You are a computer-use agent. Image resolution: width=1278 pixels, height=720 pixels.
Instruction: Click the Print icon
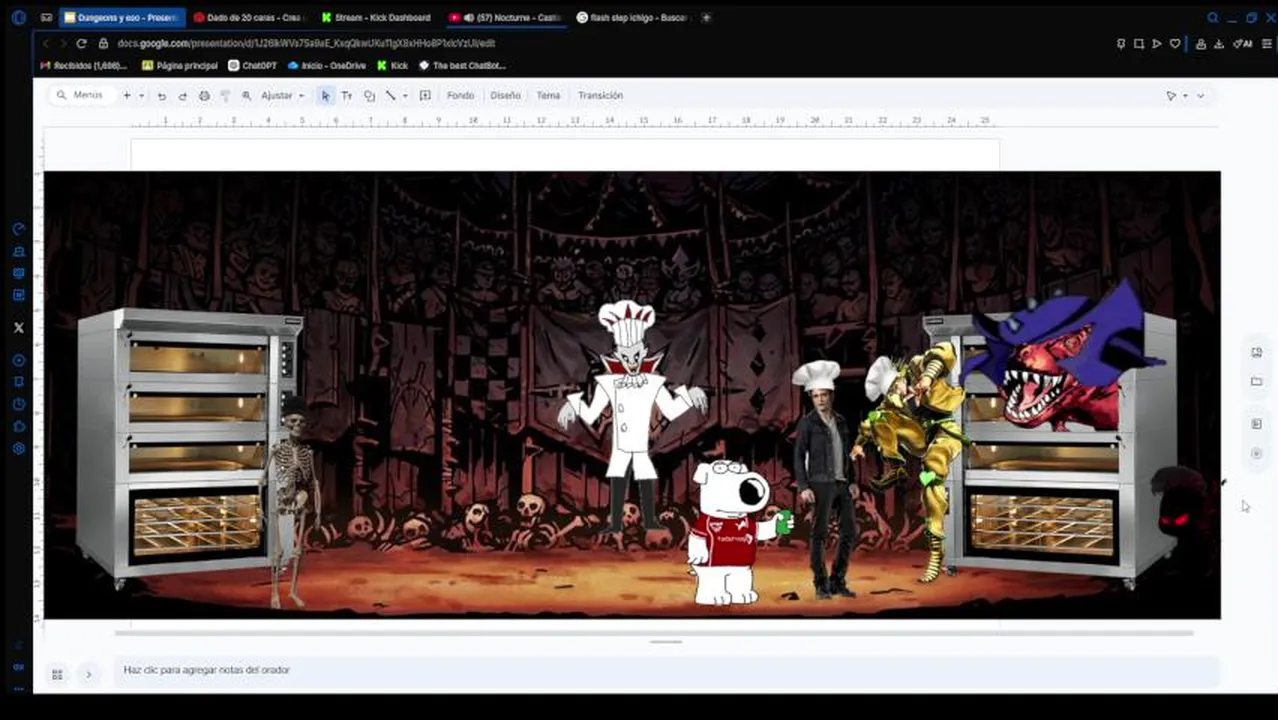click(x=204, y=96)
